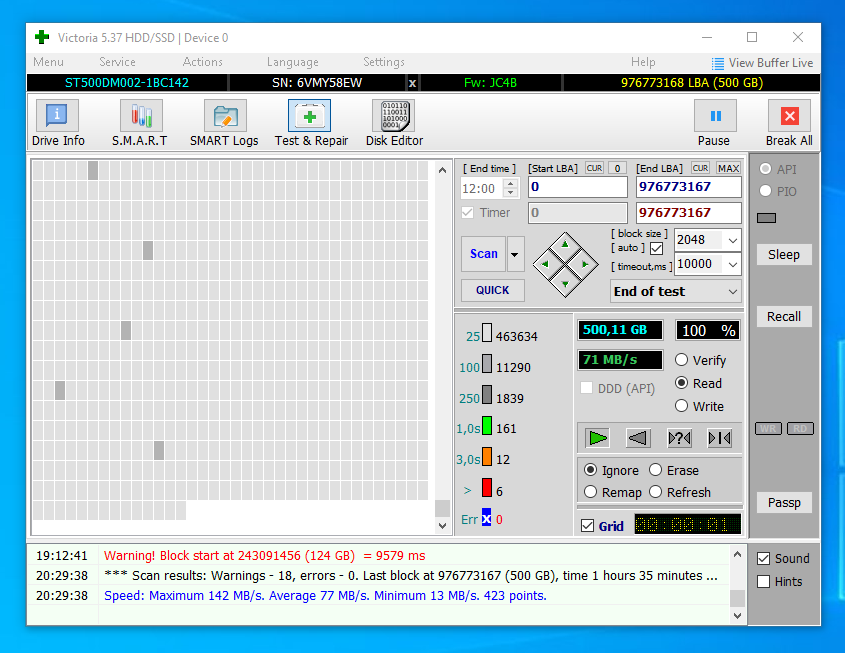Start scan with green play arrow
The image size is (845, 653).
(598, 438)
